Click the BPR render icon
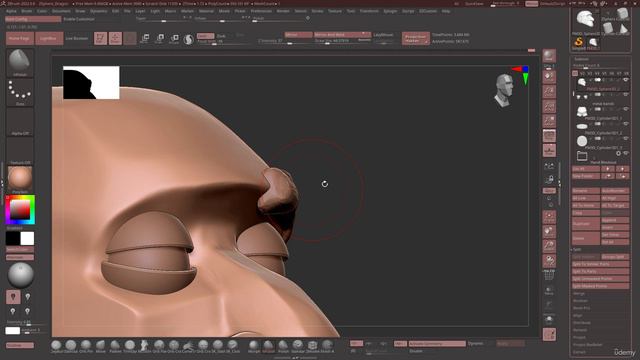This screenshot has height=360, width=640. click(x=549, y=56)
